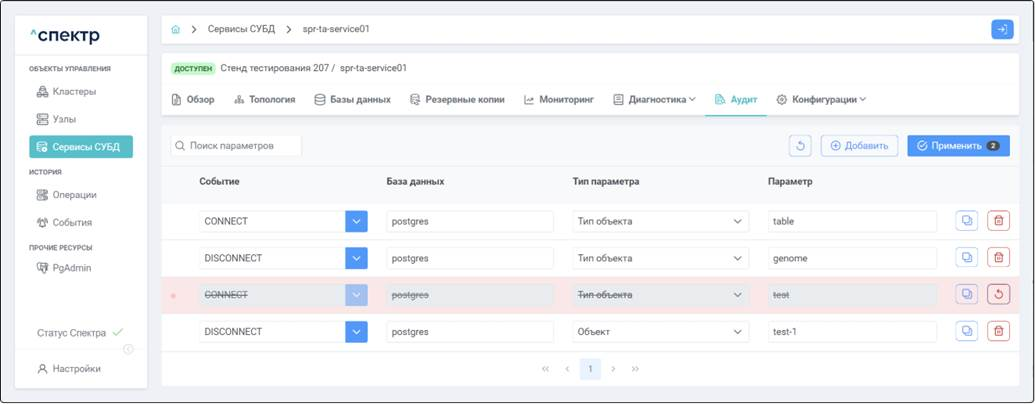This screenshot has height=404, width=1035.
Task: Click Стенд тестирования 207 text
Action: point(275,68)
